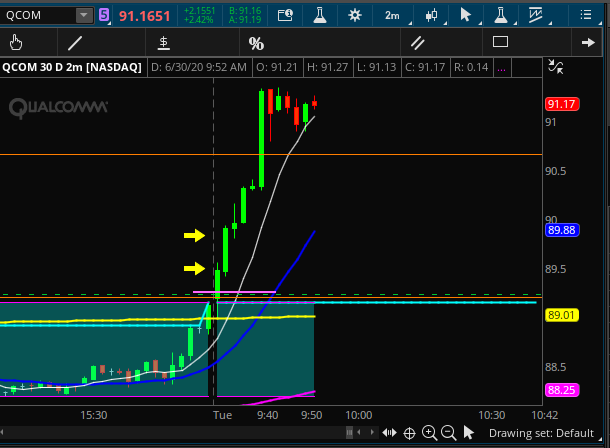This screenshot has height=448, width=610.
Task: Open the news calendar icon in top toolbar
Action: pos(285,16)
